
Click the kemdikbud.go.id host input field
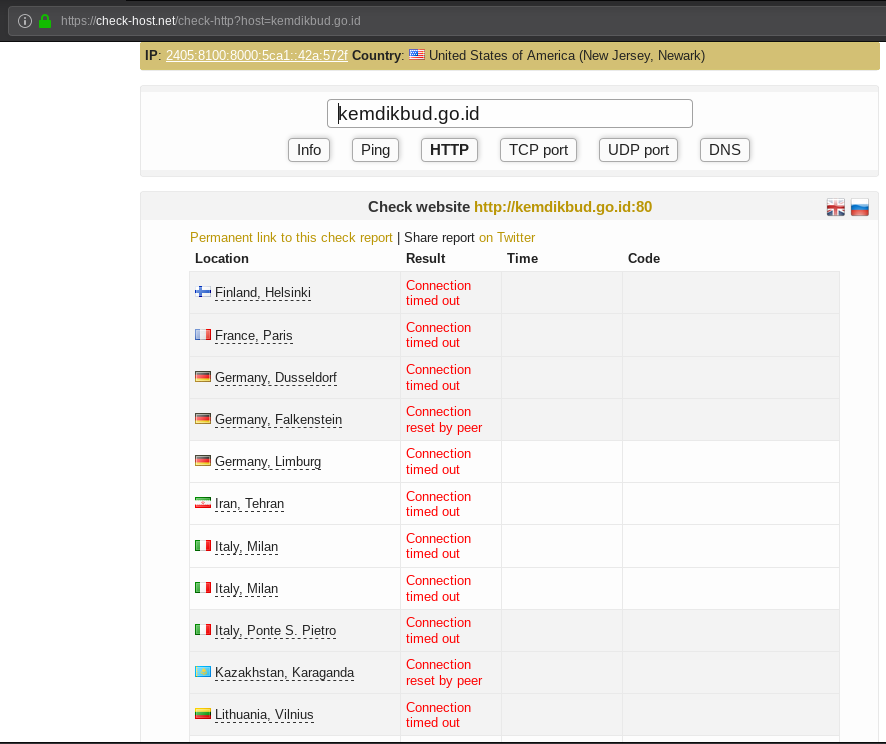pos(510,114)
